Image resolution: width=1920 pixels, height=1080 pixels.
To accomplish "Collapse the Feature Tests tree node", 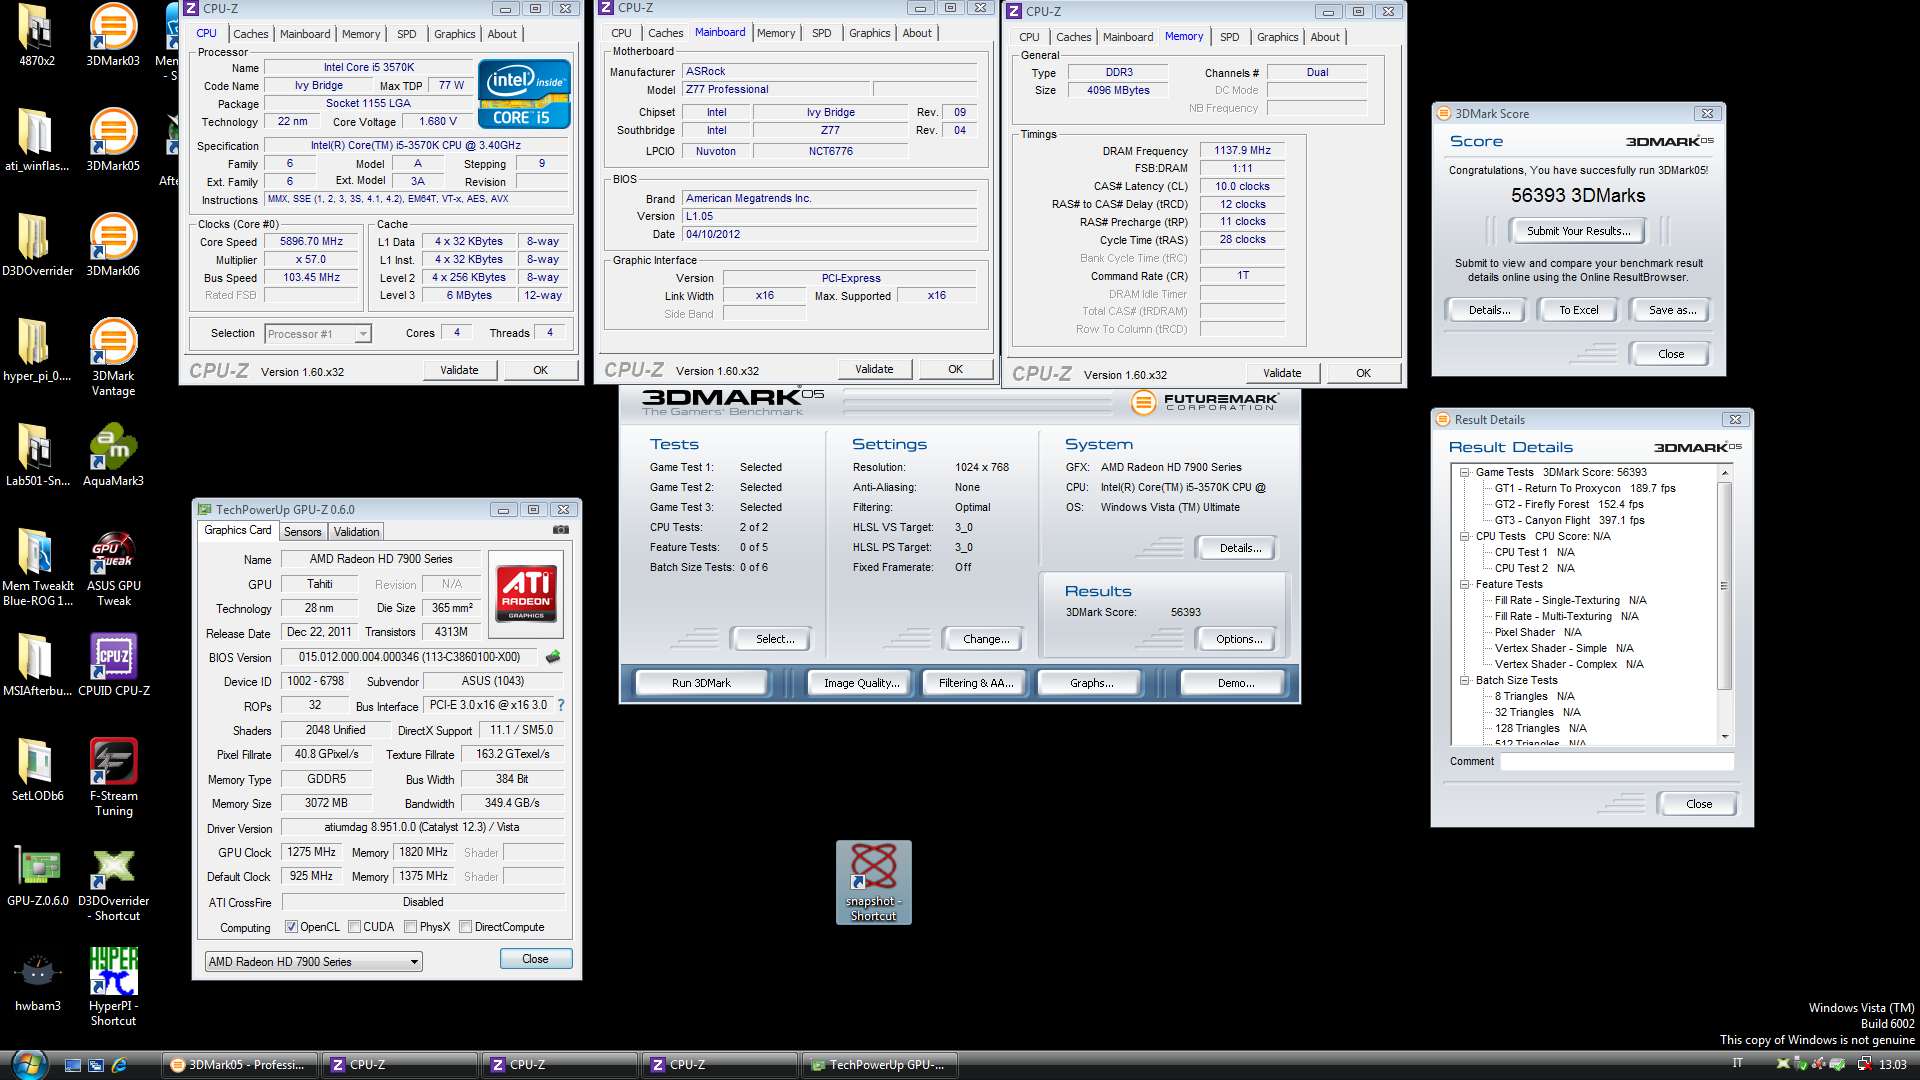I will coord(1464,584).
